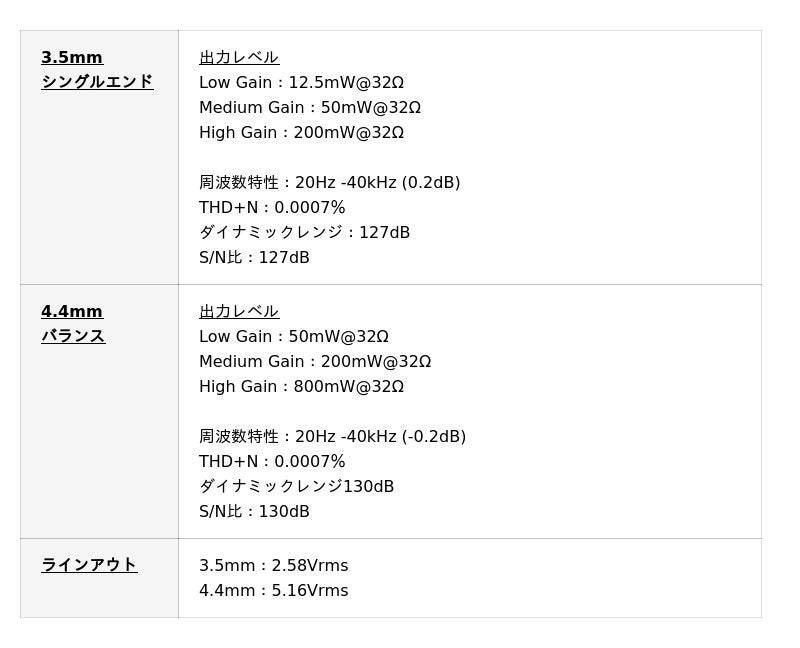
Task: Select the S/N比 127dB line
Action: [254, 258]
